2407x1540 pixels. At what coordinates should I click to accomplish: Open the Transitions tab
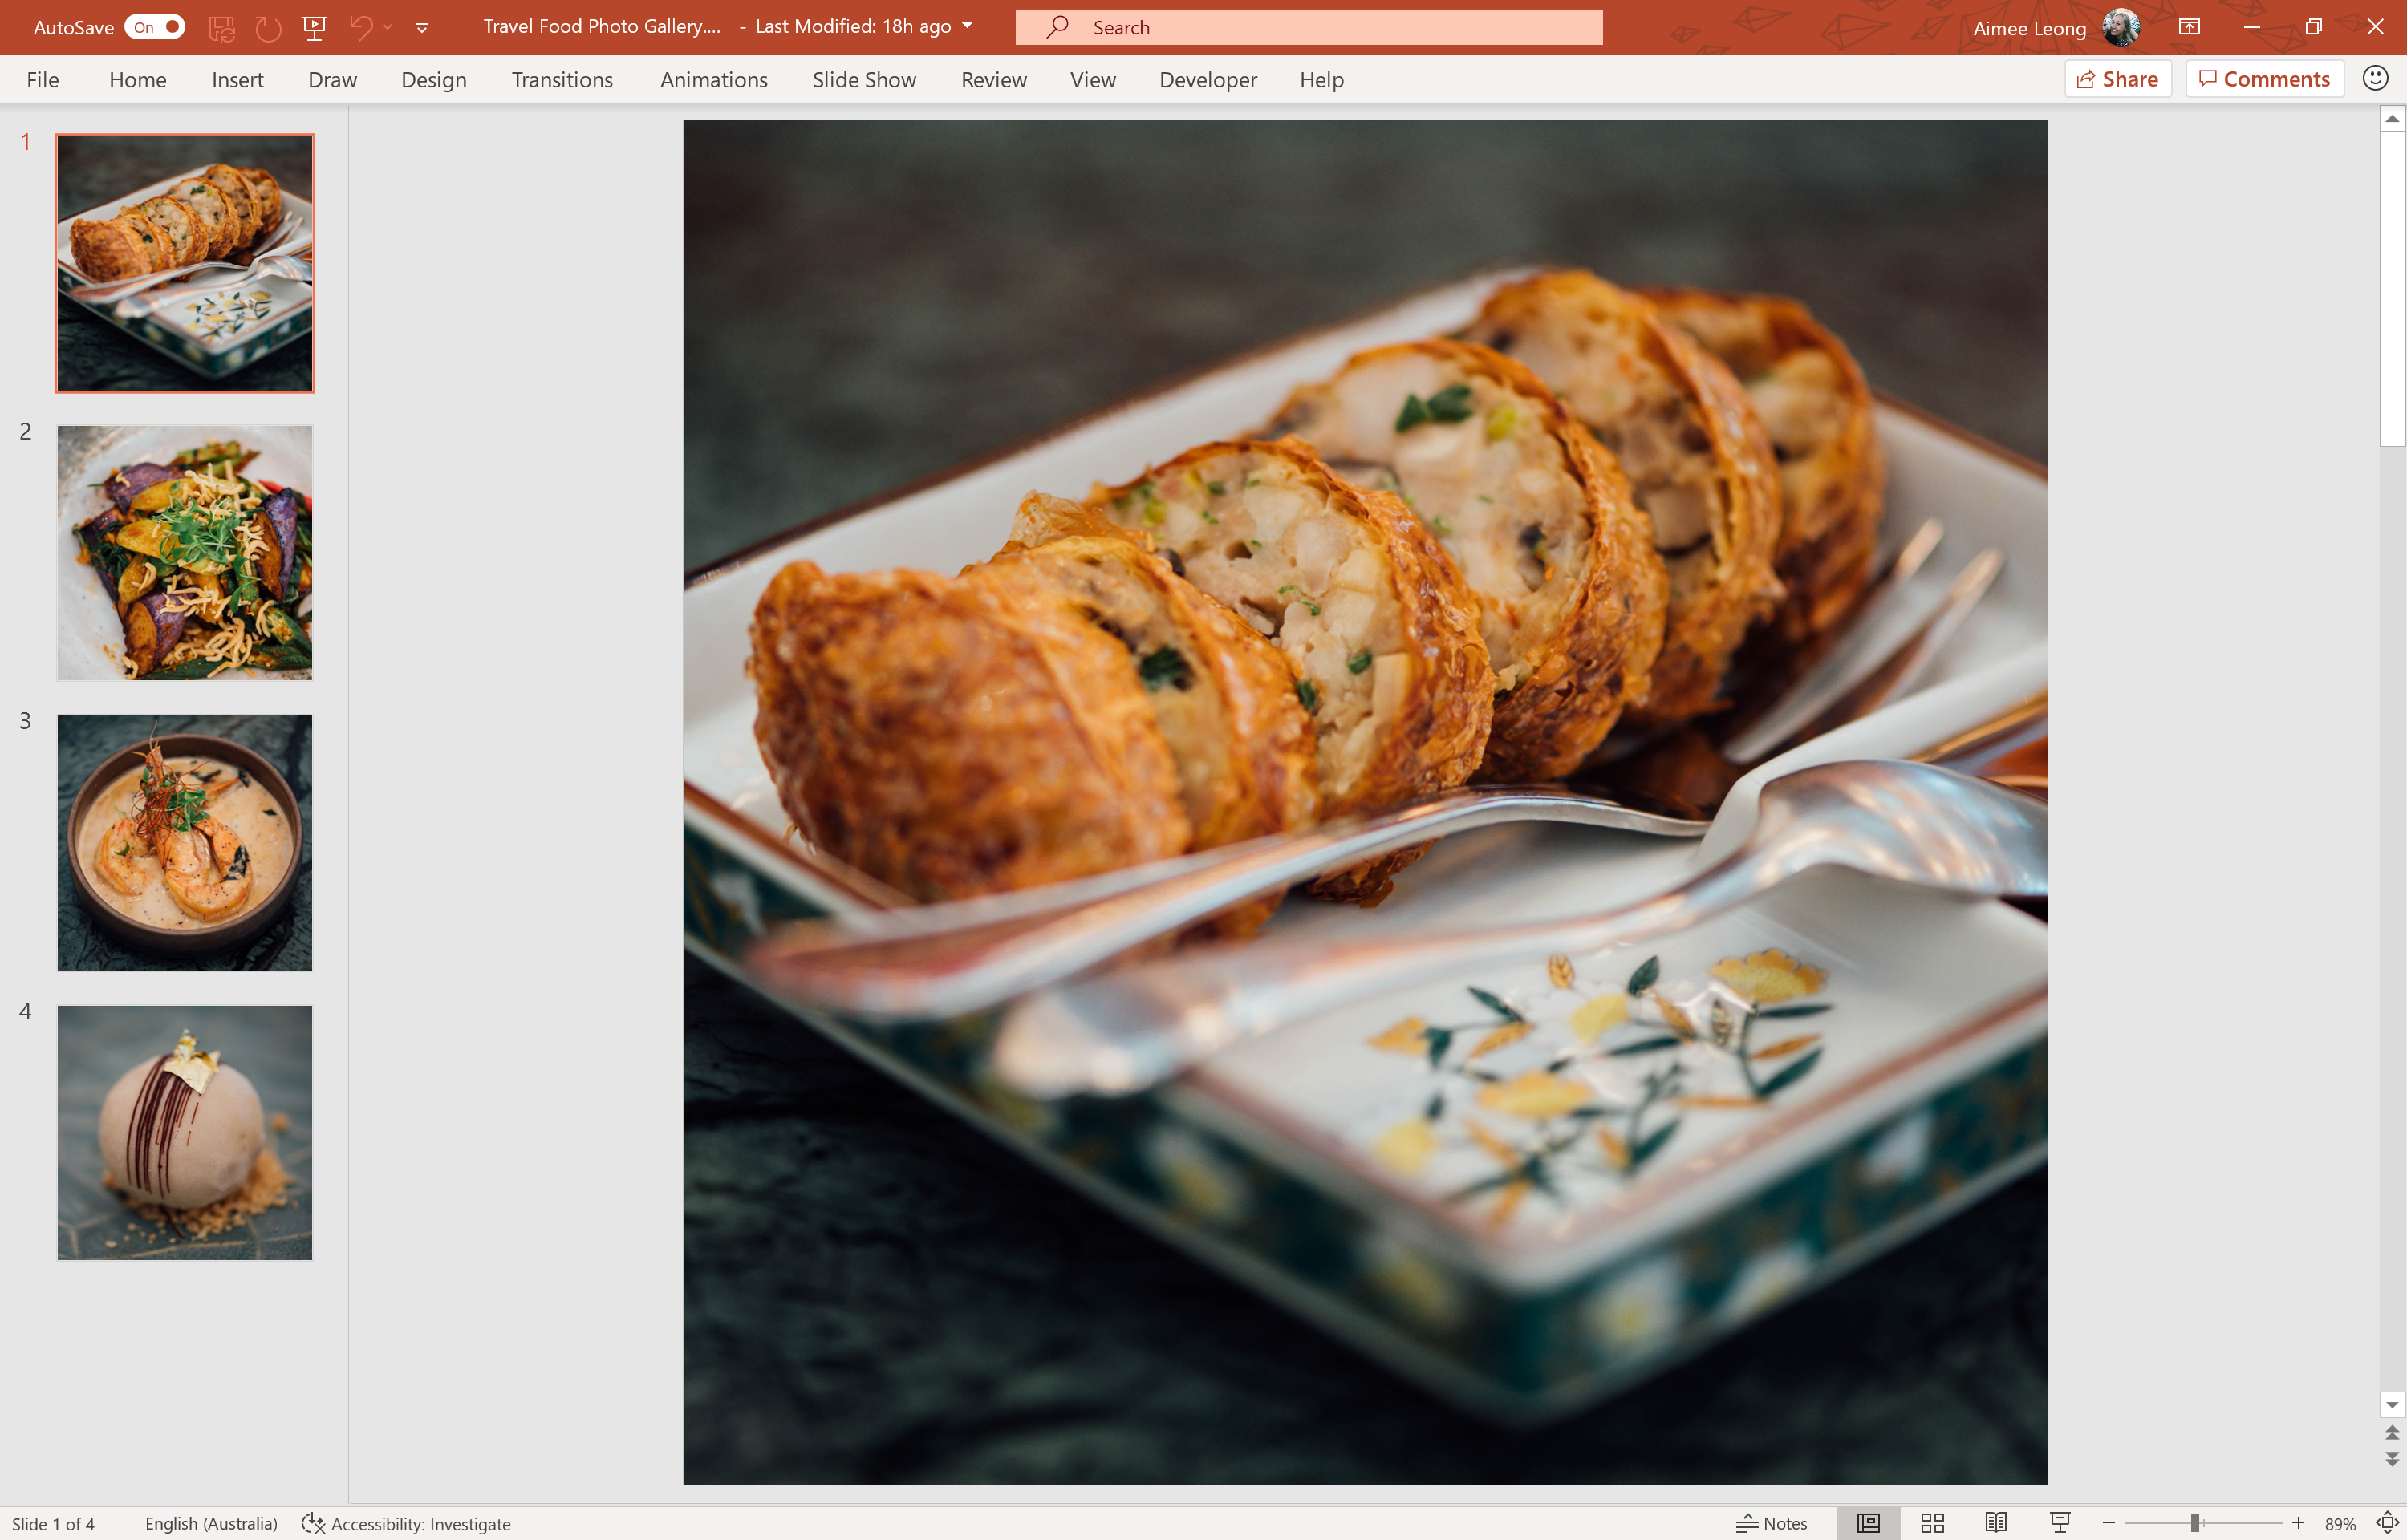(562, 80)
